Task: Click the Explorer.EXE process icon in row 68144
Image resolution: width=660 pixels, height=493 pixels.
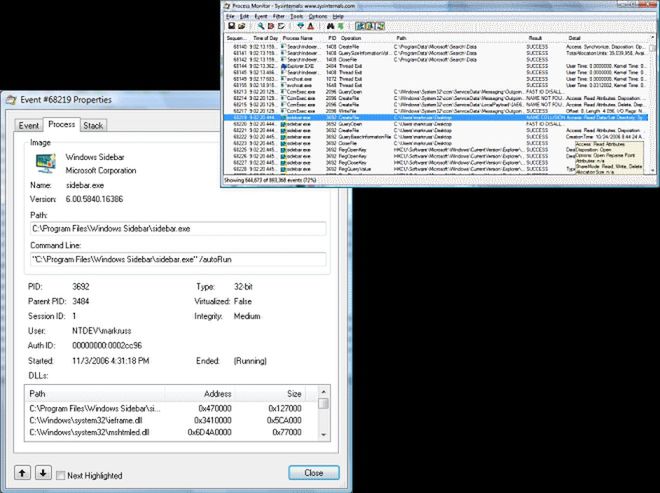Action: 284,66
